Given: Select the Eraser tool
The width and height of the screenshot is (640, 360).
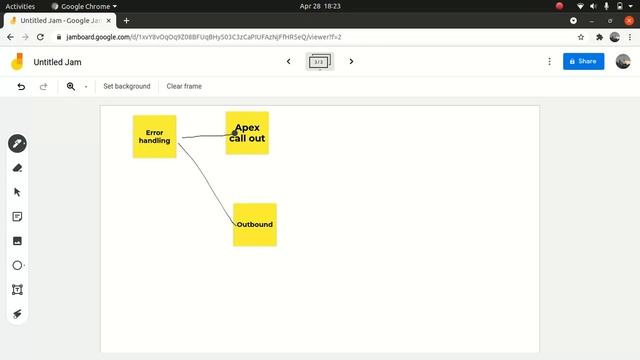Looking at the screenshot, I should (x=17, y=168).
